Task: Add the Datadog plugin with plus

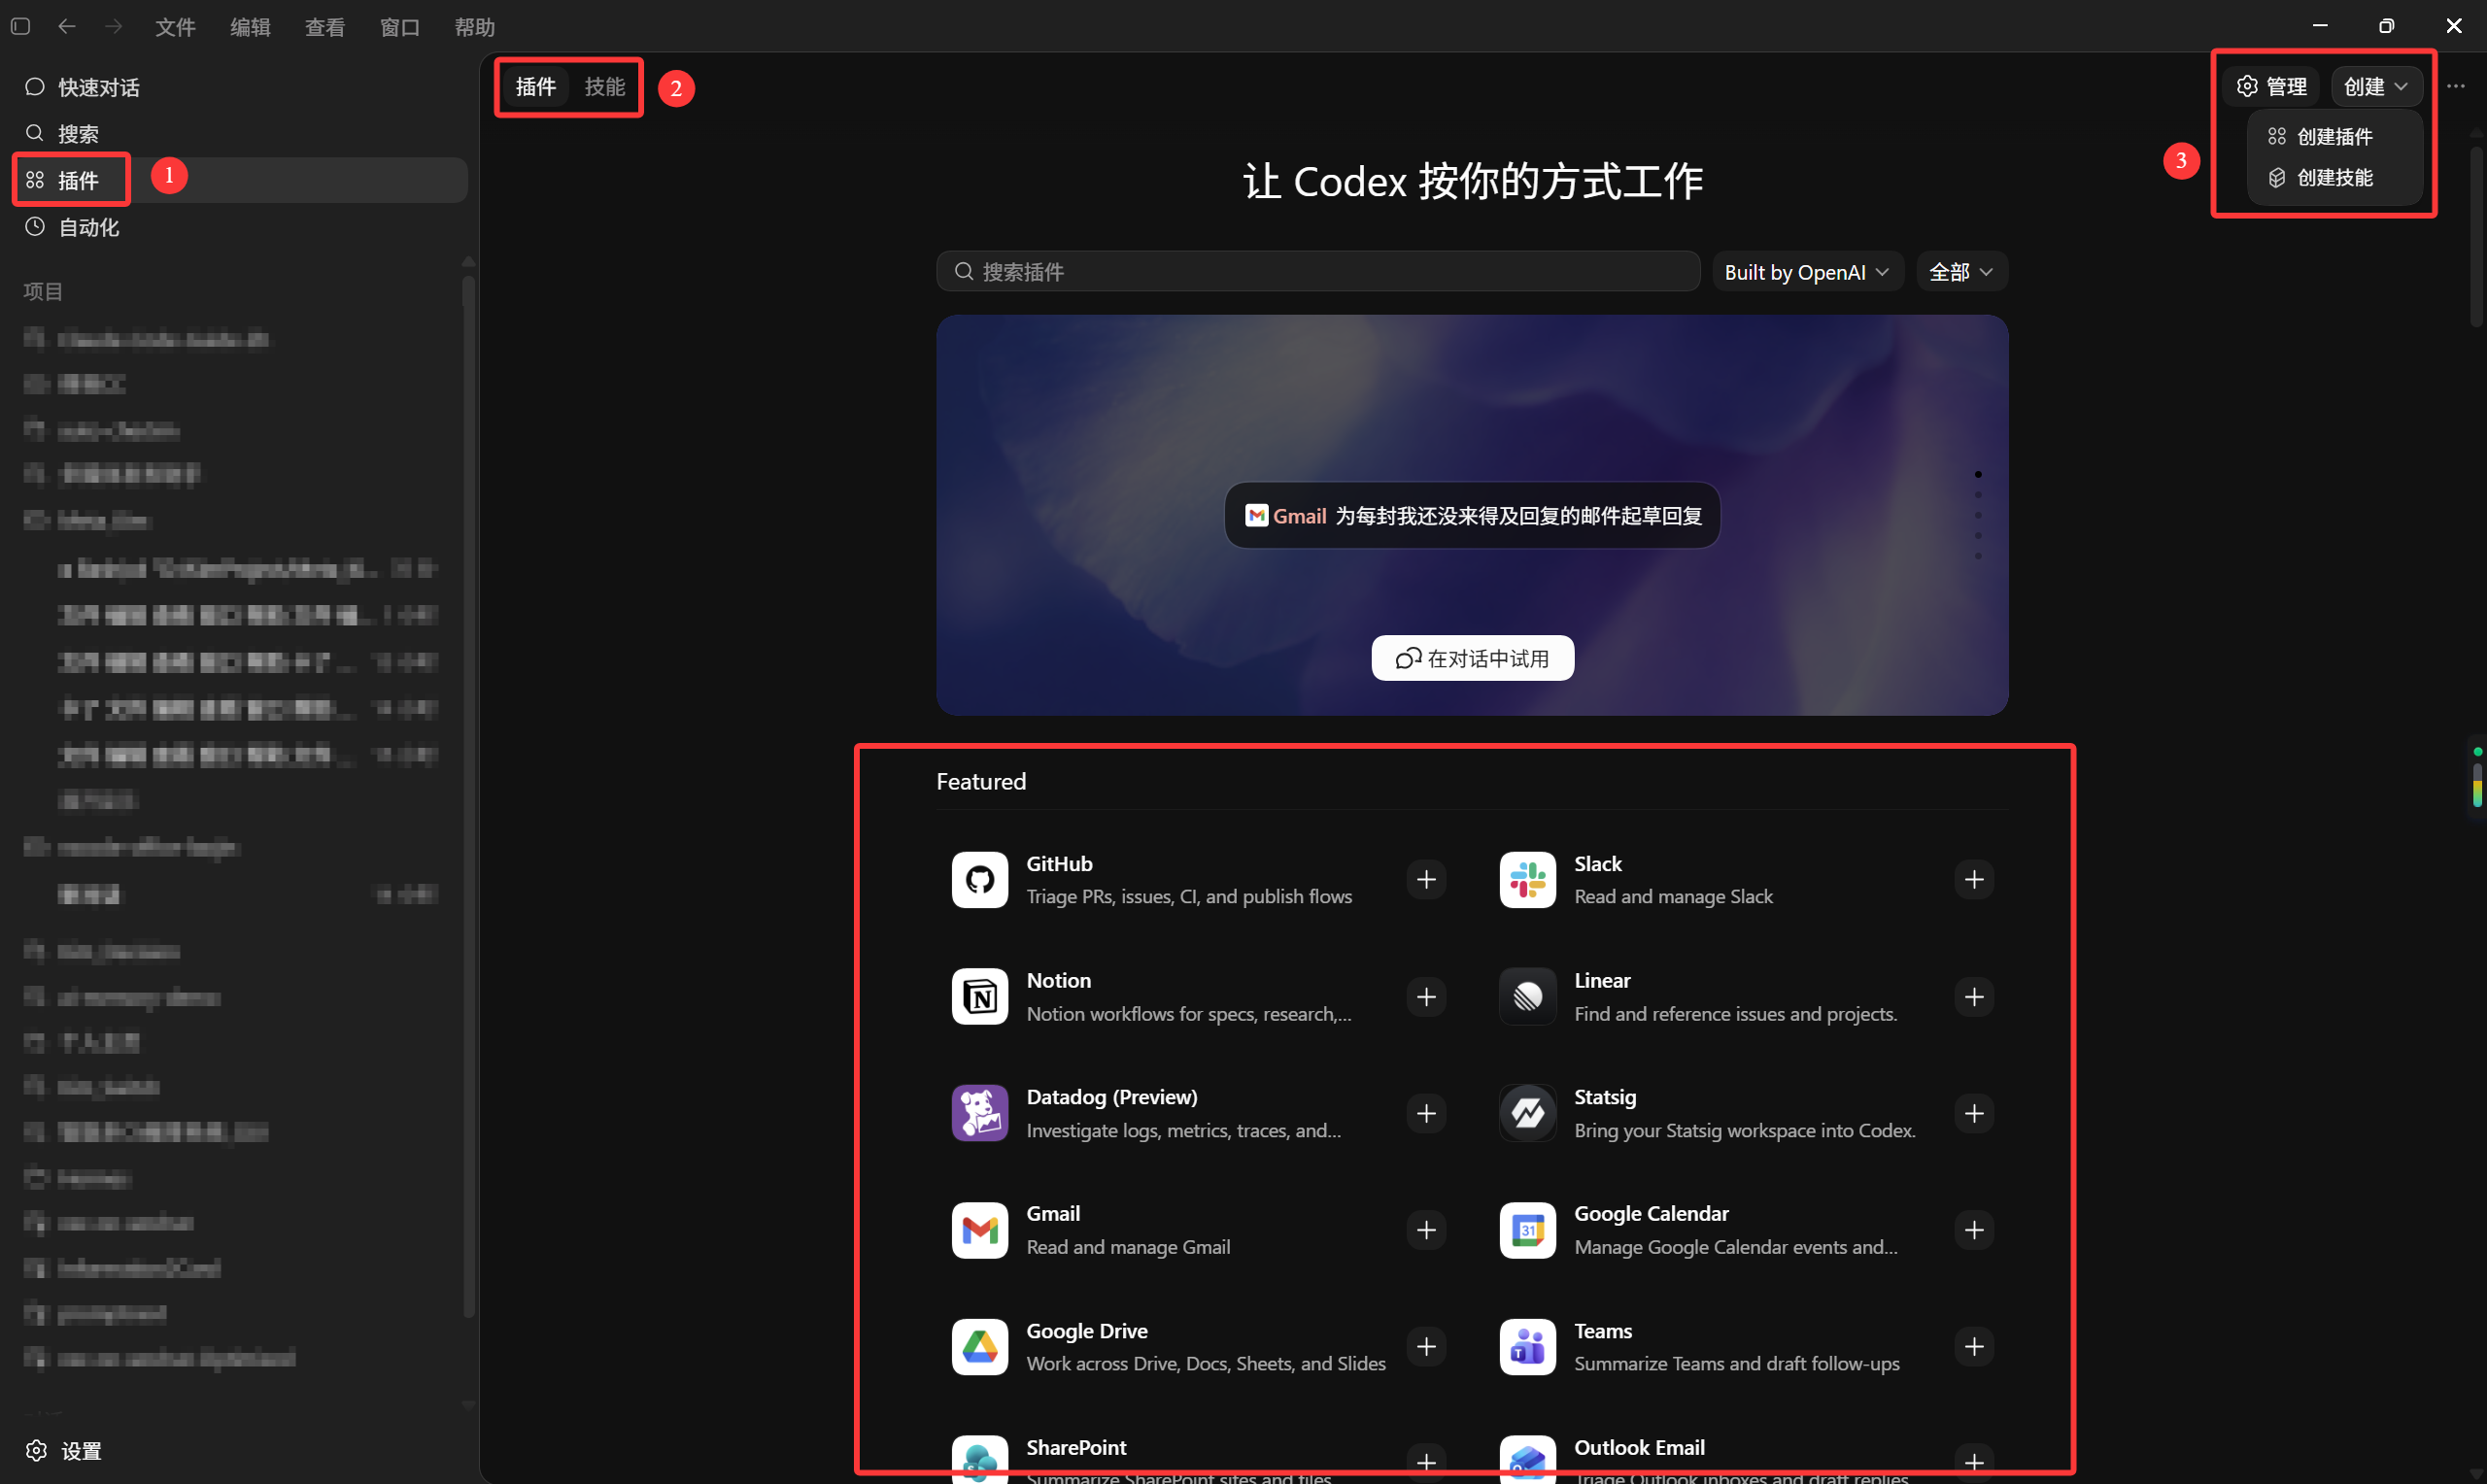Action: pyautogui.click(x=1426, y=1113)
